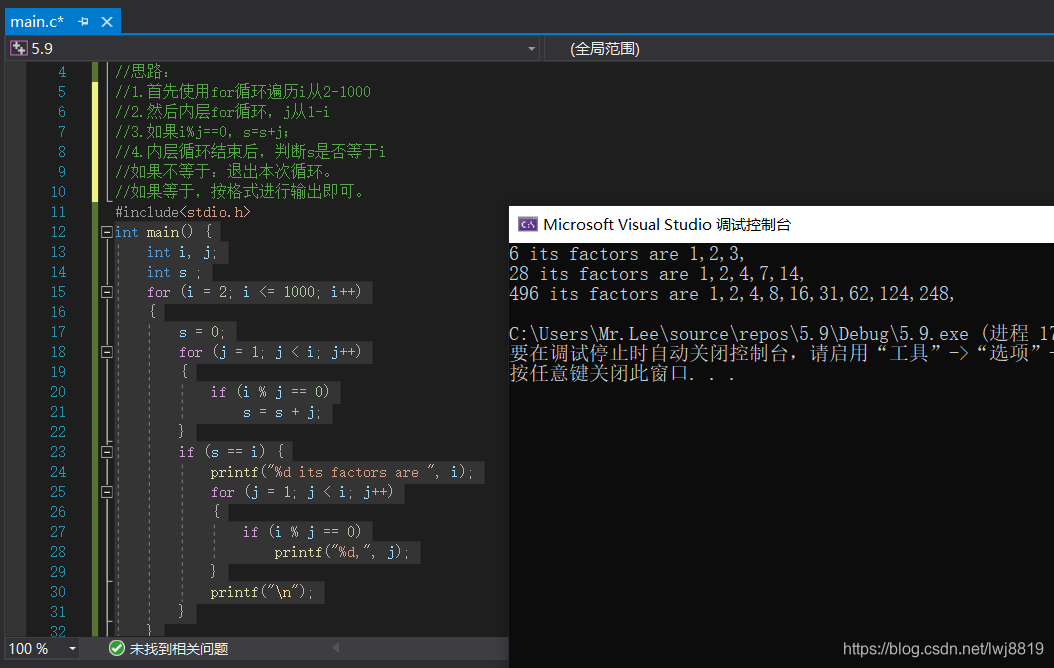Click the 'int s ;' declaration
This screenshot has width=1054, height=668.
click(x=173, y=272)
